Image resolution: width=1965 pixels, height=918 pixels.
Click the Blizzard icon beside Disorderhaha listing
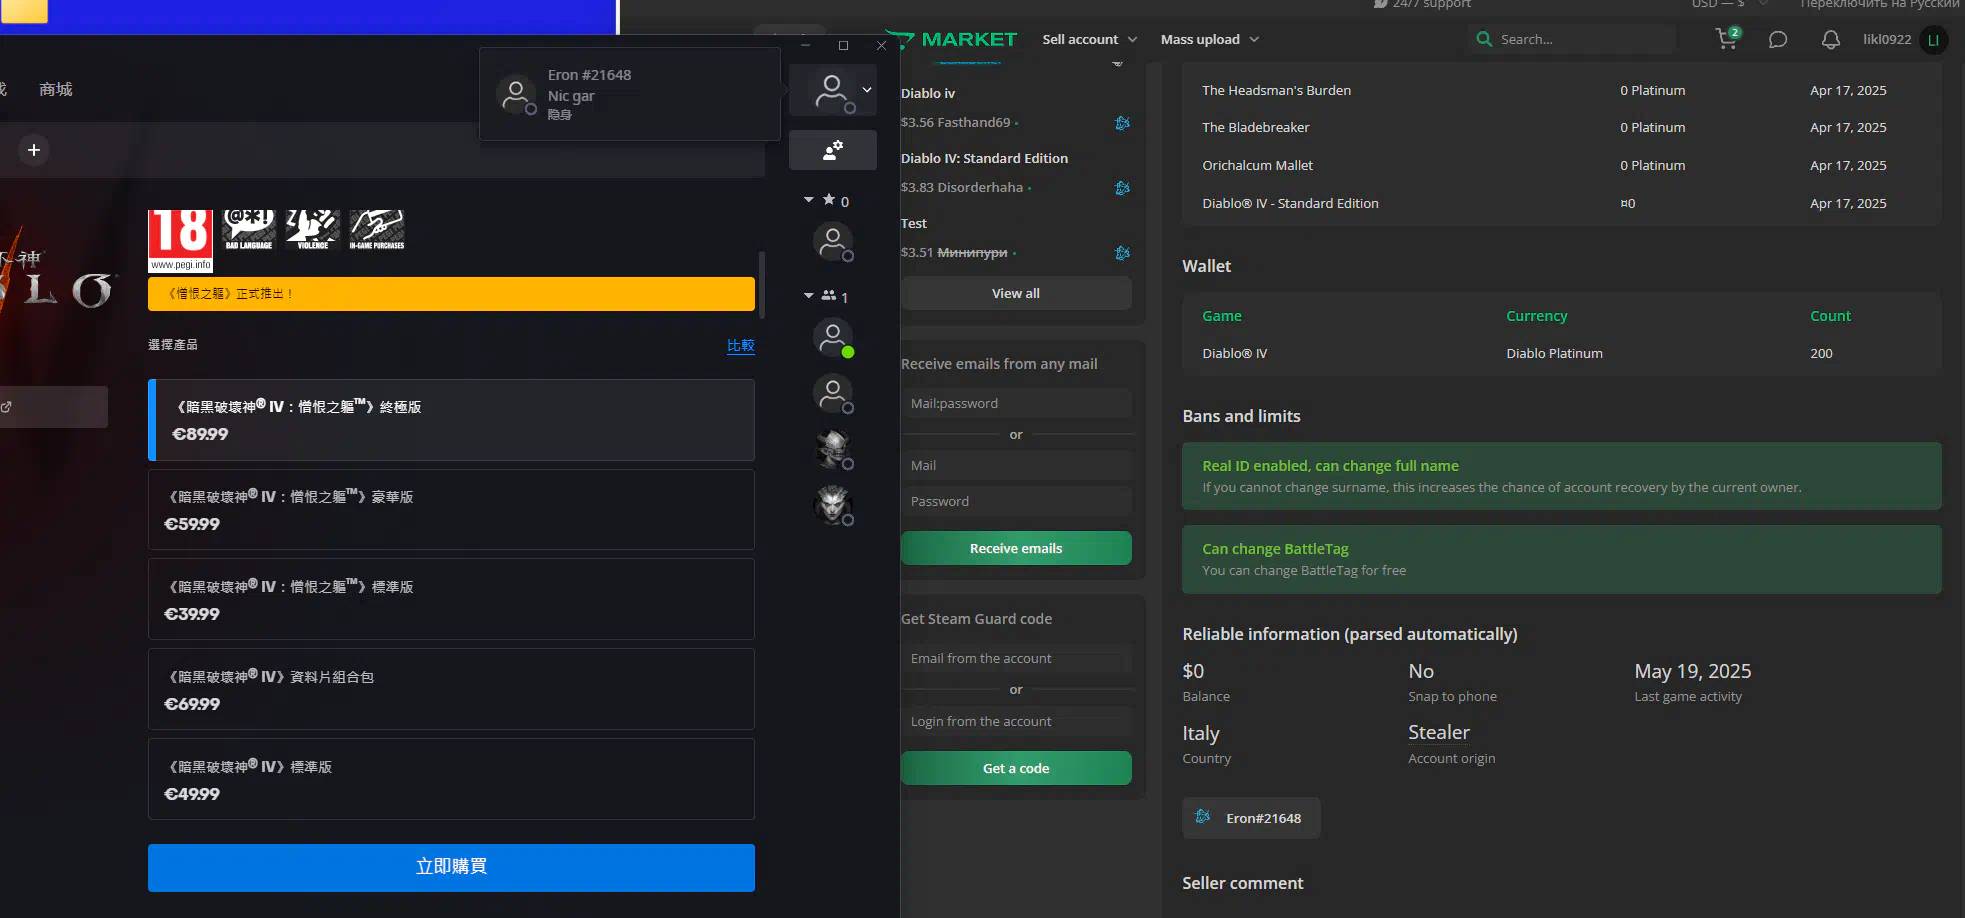pos(1122,188)
